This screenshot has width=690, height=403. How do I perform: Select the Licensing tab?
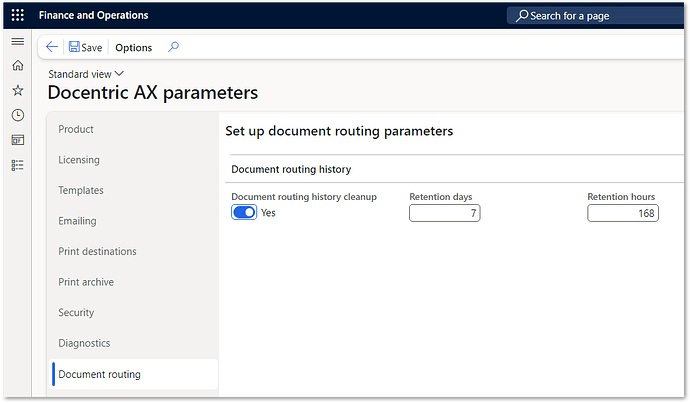click(x=132, y=160)
